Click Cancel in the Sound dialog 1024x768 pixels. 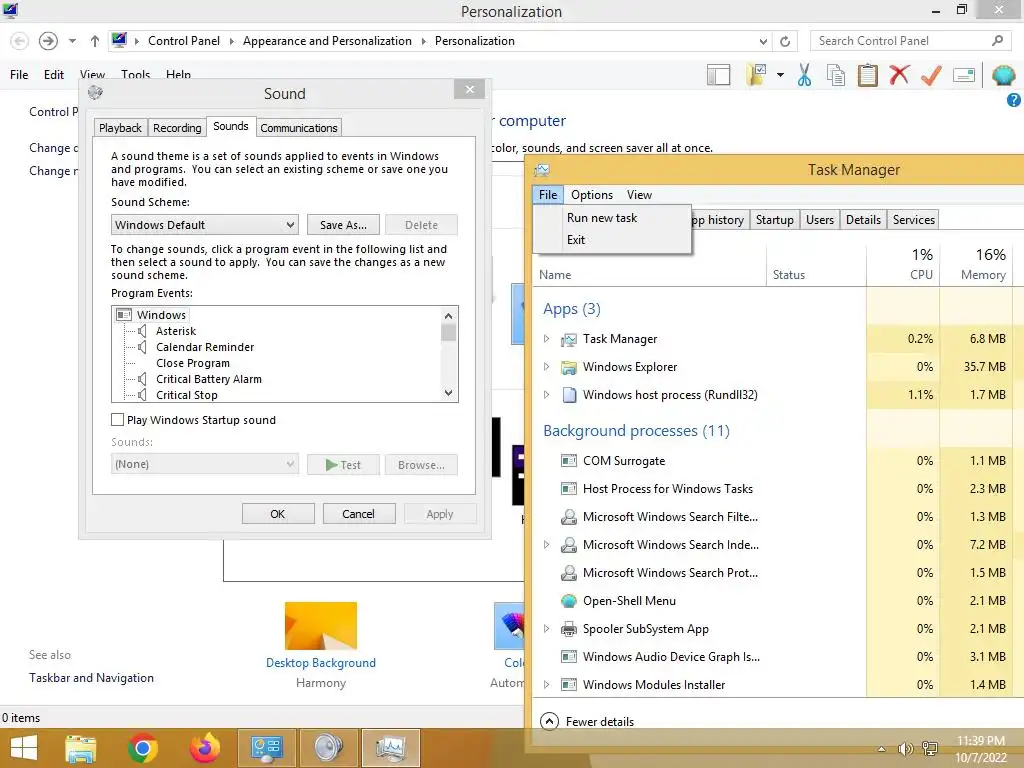359,514
